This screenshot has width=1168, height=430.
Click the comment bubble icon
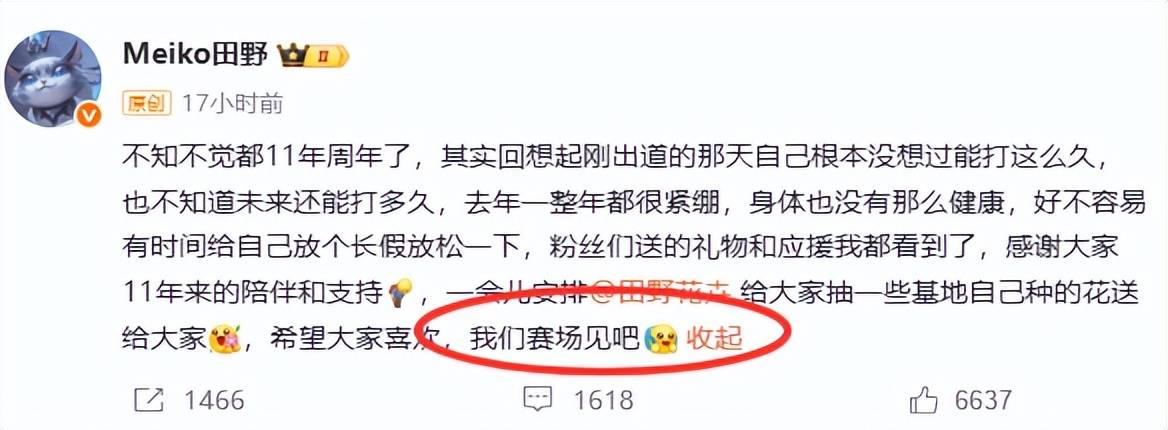click(x=537, y=400)
